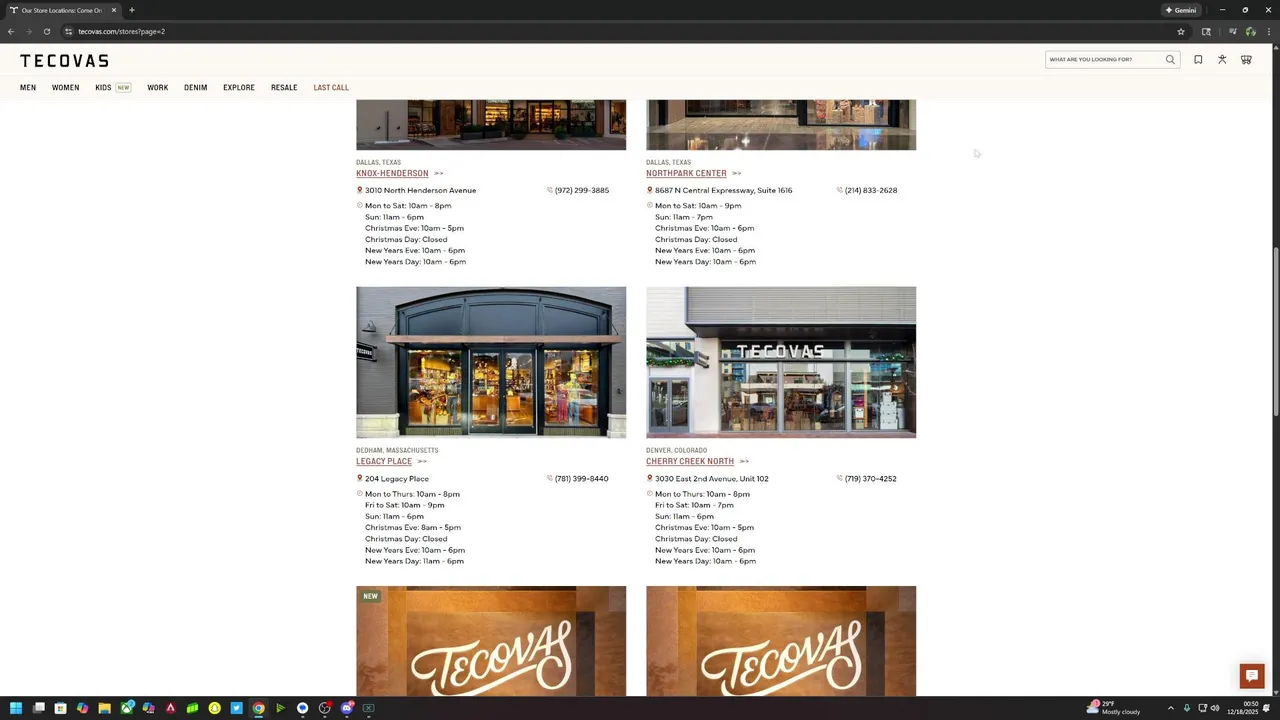Open File Explorer from the taskbar

[104, 708]
